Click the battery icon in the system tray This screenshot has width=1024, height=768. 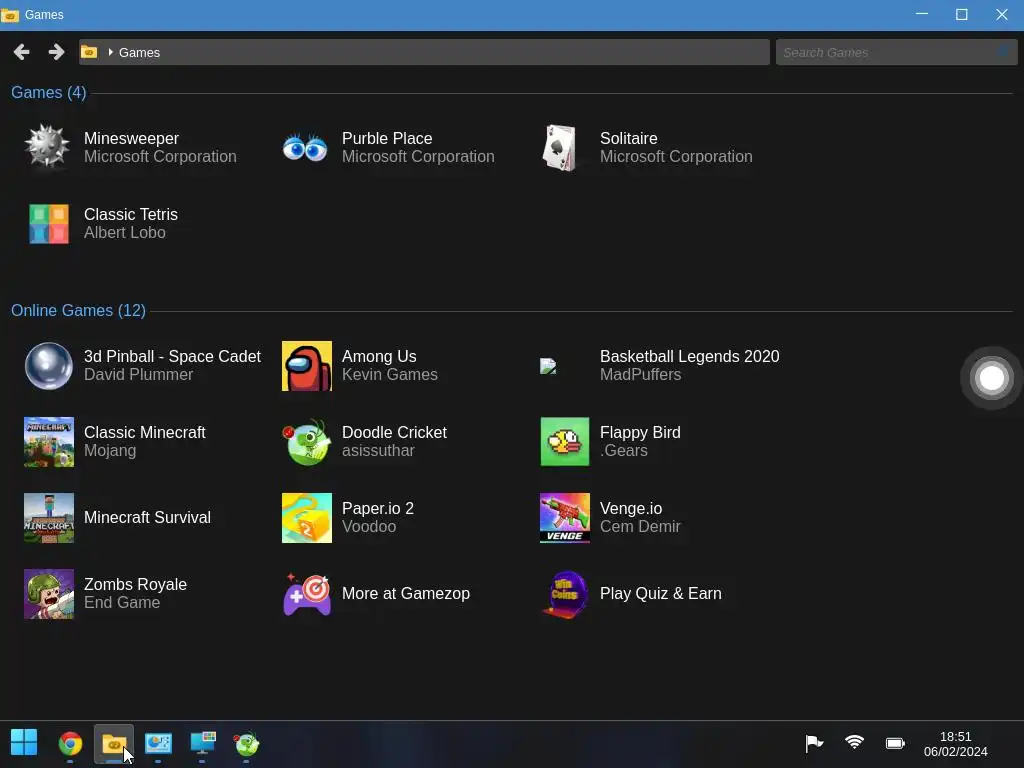click(895, 743)
